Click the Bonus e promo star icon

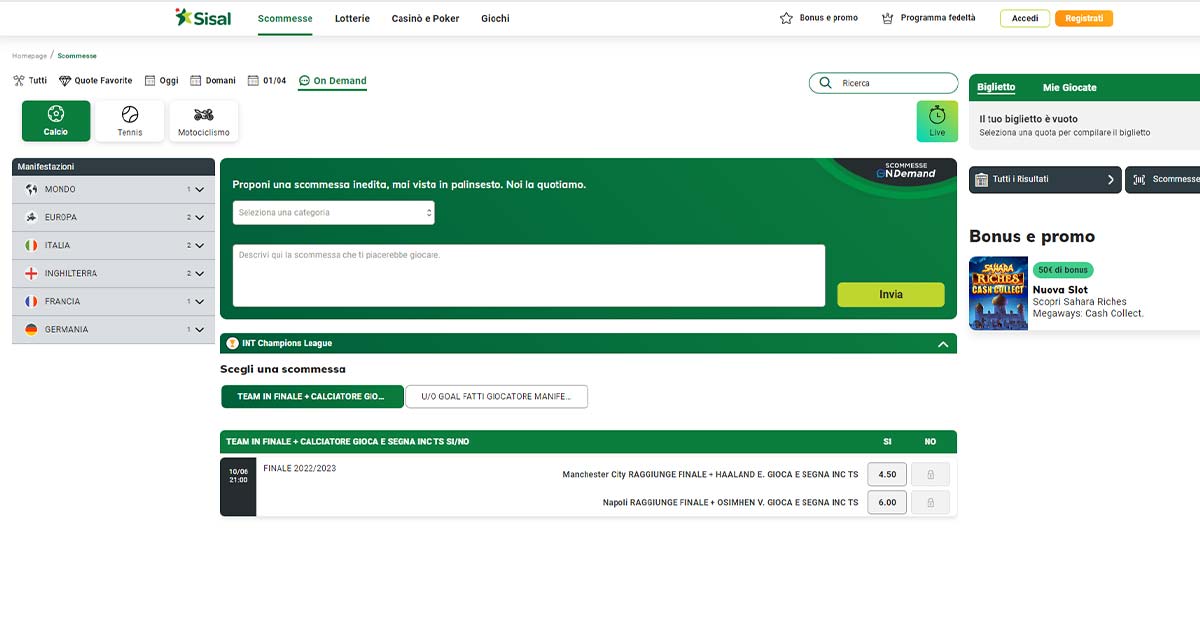(786, 18)
